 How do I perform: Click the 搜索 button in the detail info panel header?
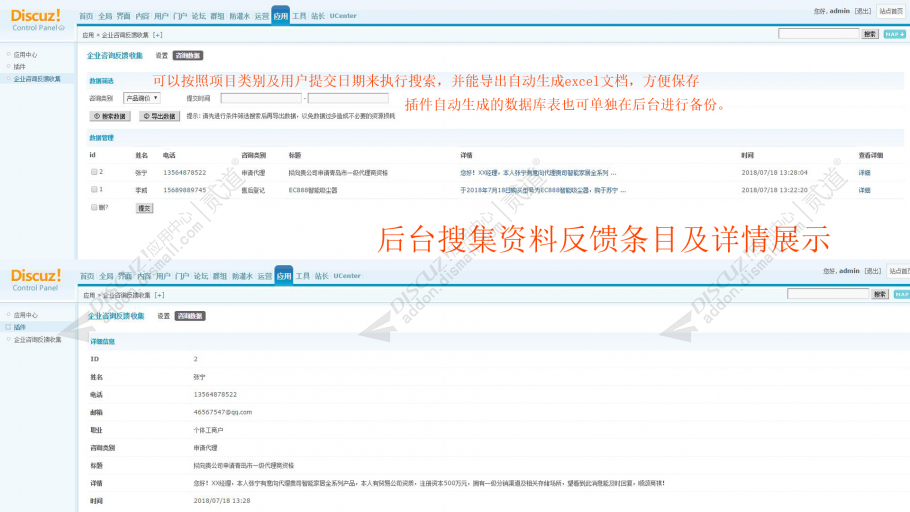click(880, 294)
